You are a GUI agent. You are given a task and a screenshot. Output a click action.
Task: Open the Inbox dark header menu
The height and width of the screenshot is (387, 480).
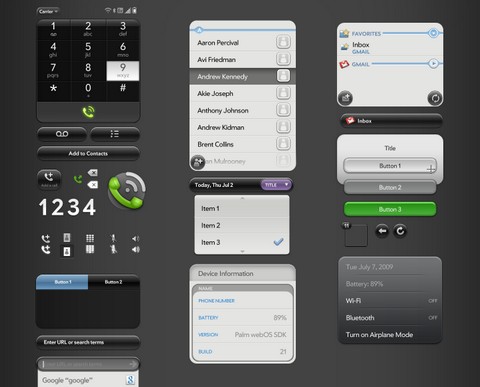pos(391,121)
